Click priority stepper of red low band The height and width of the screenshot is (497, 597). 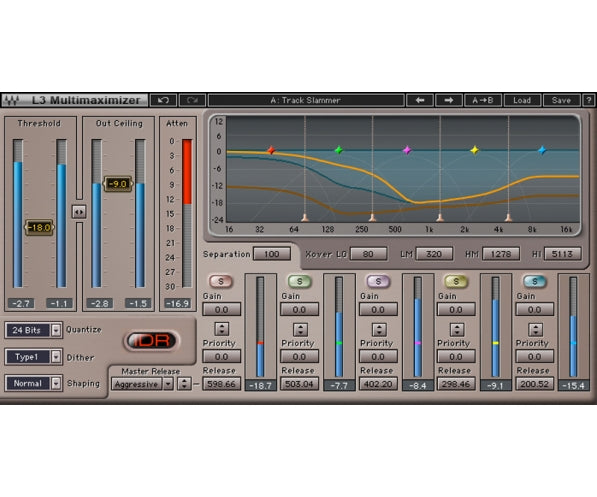point(222,329)
